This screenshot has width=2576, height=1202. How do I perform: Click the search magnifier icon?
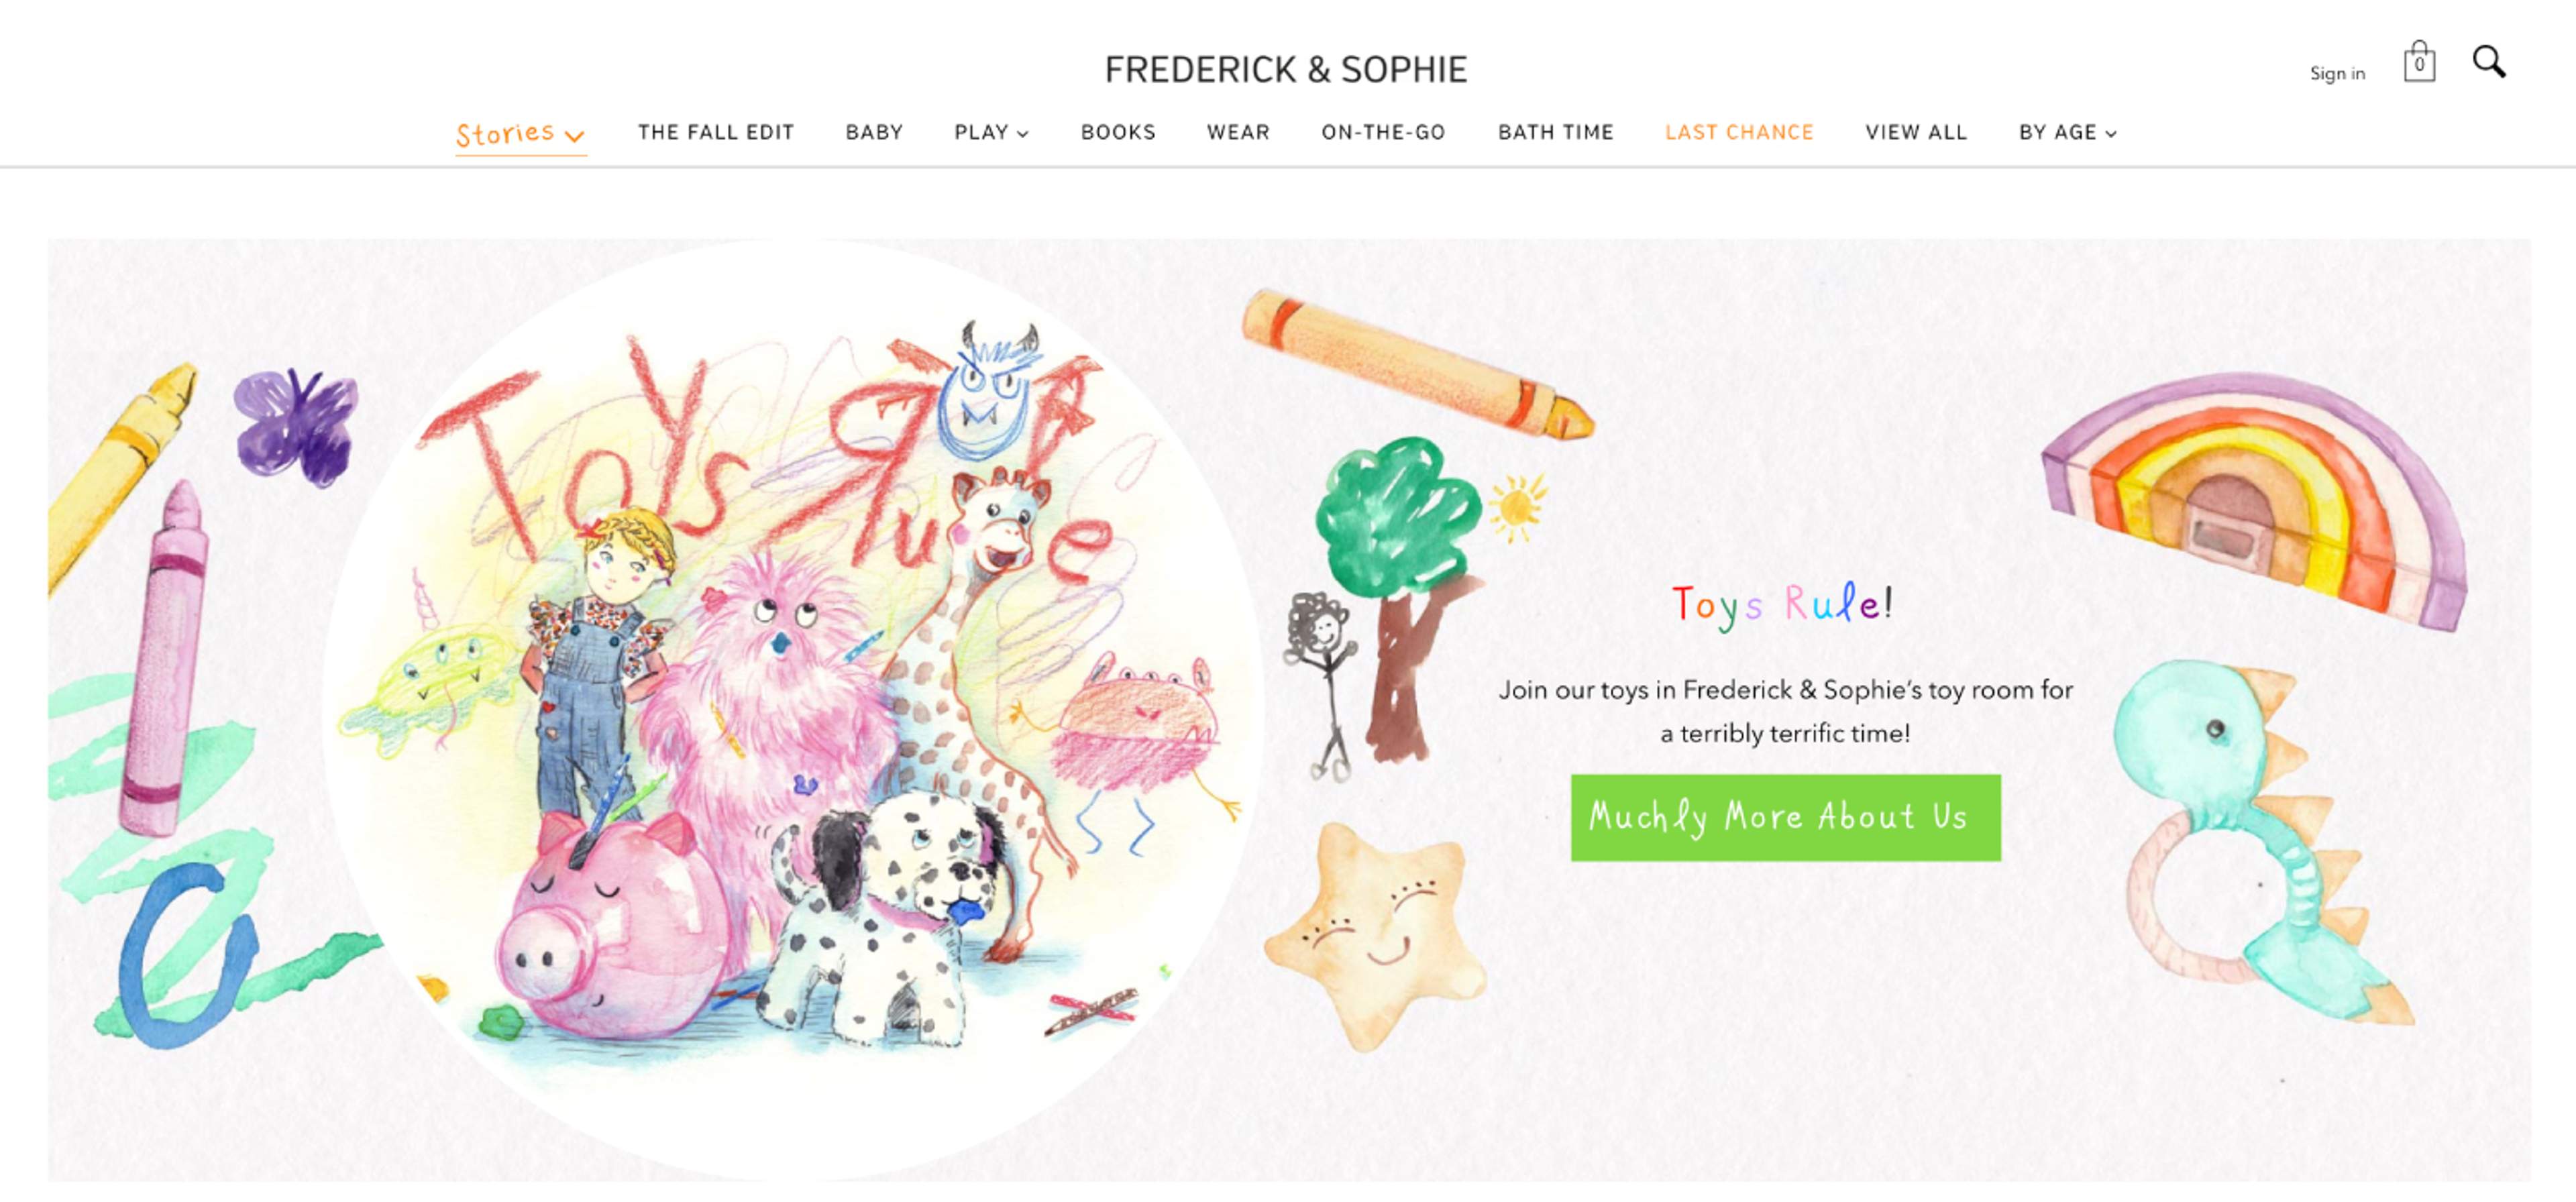pyautogui.click(x=2489, y=62)
